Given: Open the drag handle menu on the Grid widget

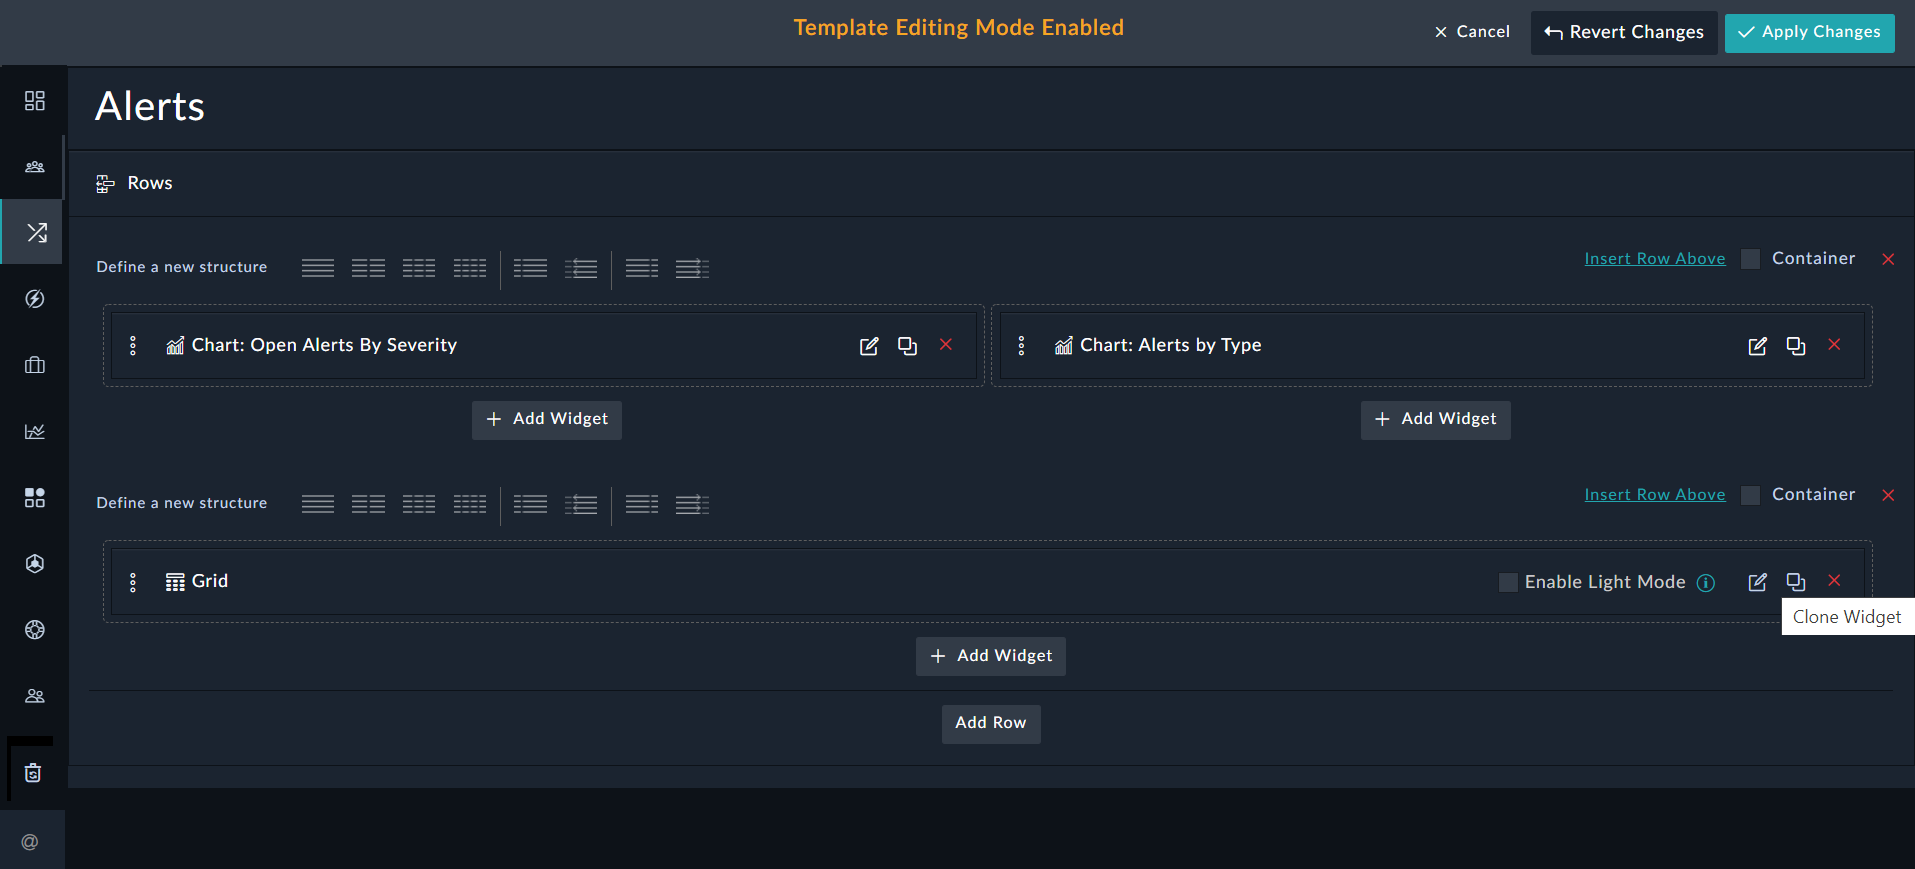Looking at the screenshot, I should (x=133, y=581).
